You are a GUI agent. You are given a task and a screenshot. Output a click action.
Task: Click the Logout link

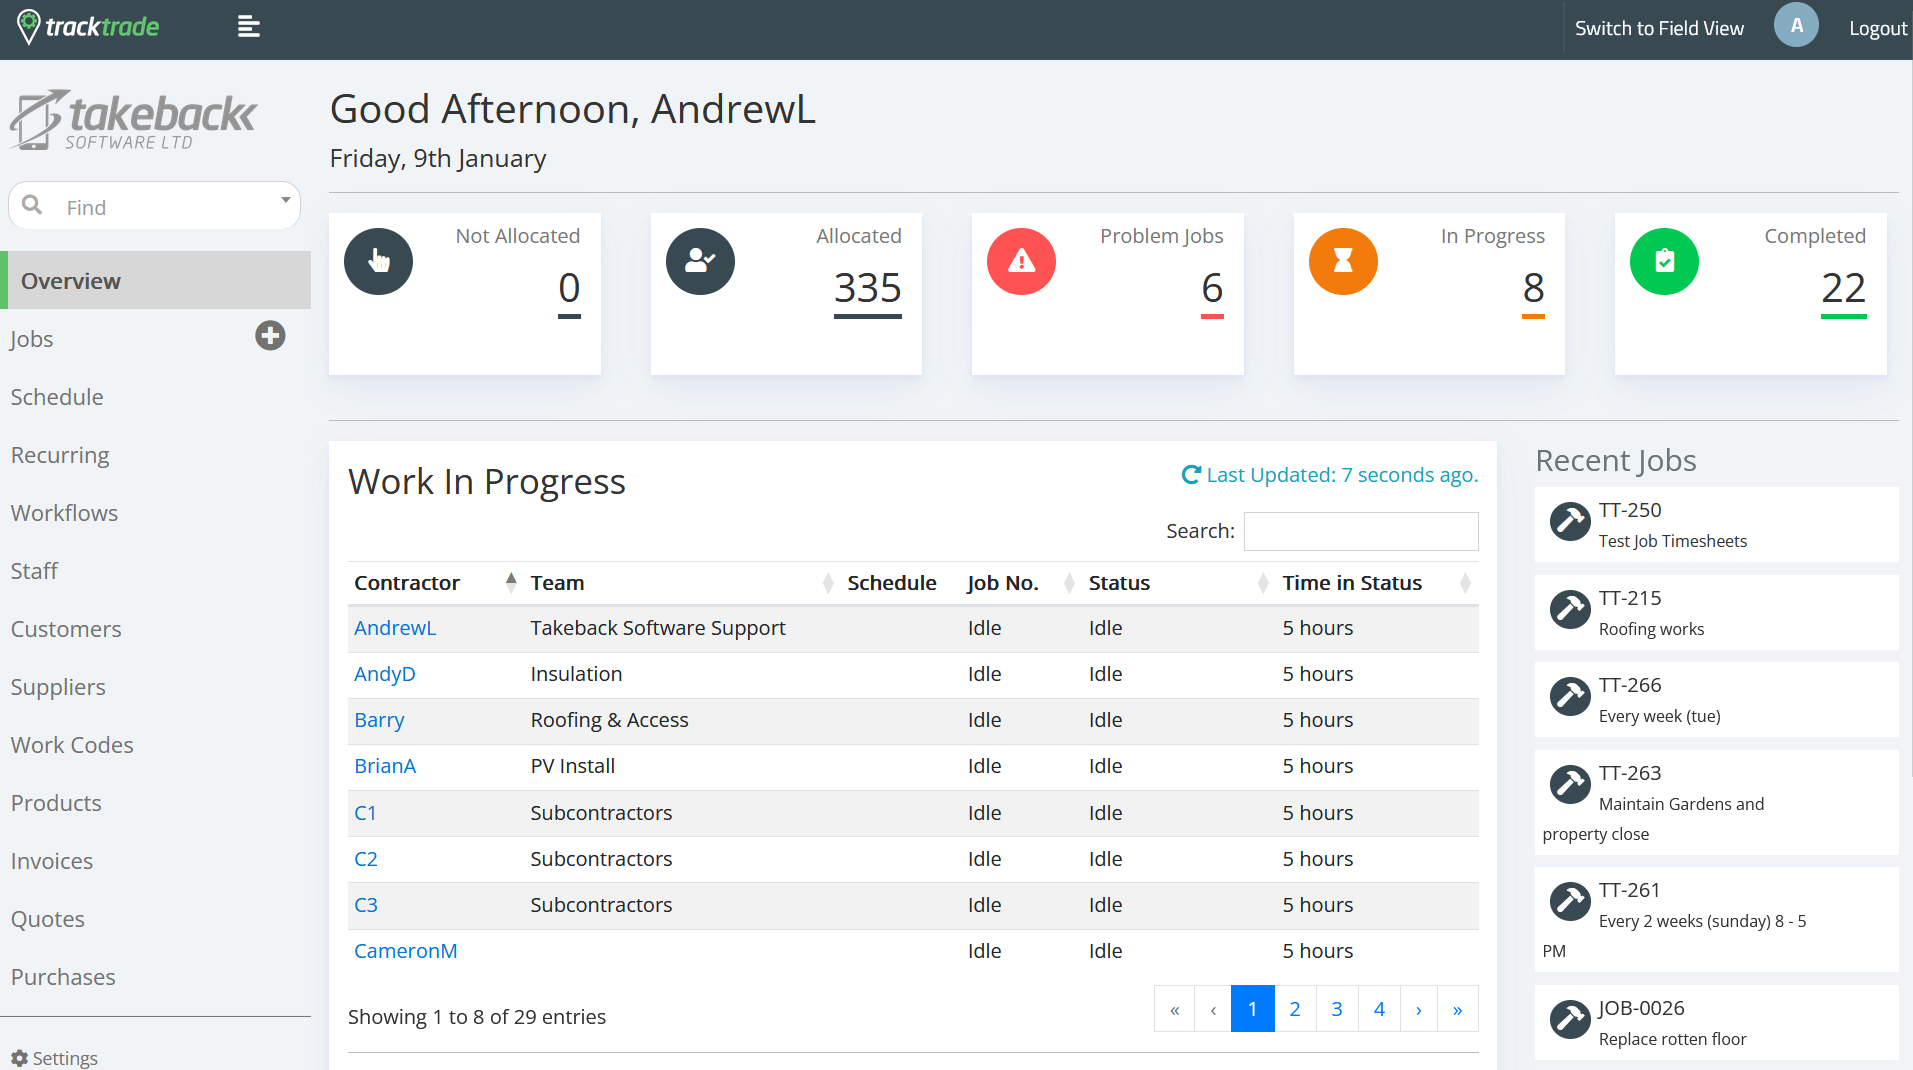1878,28
